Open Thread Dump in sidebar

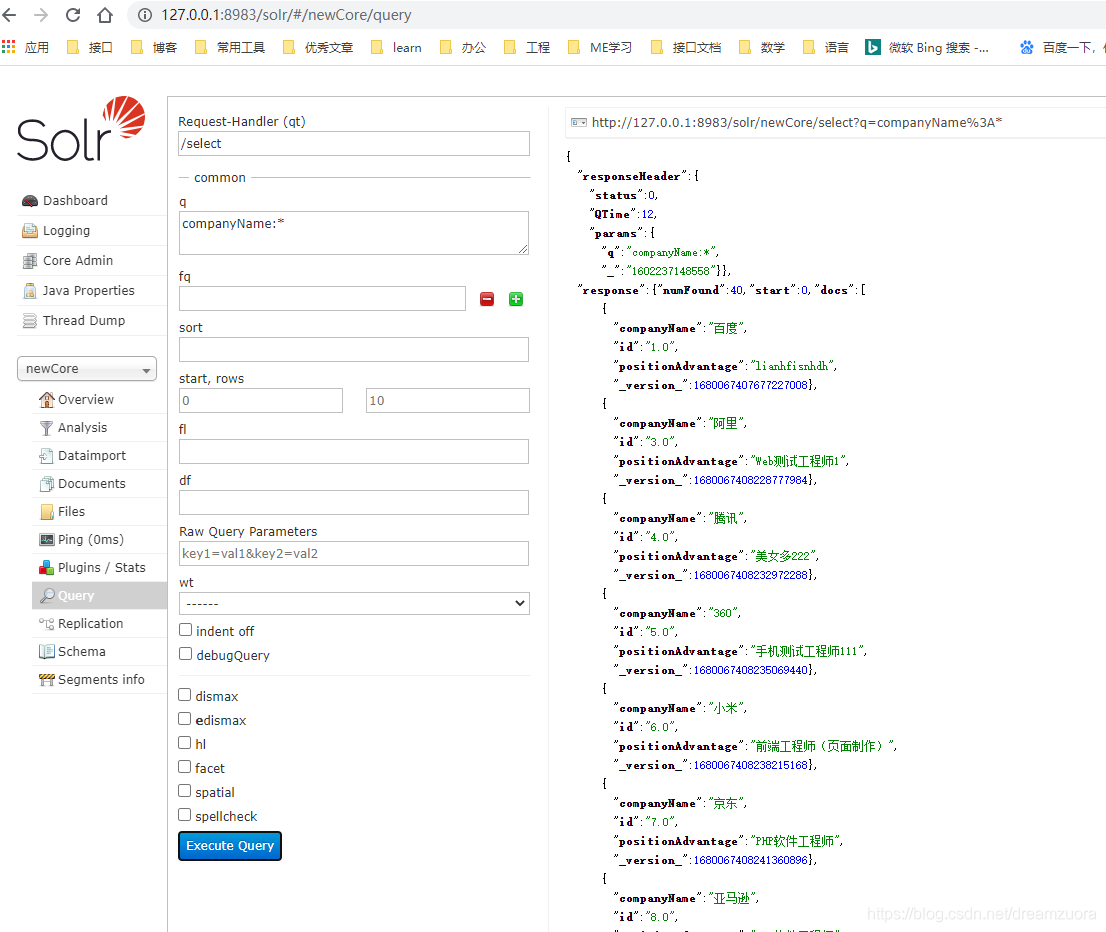point(92,321)
